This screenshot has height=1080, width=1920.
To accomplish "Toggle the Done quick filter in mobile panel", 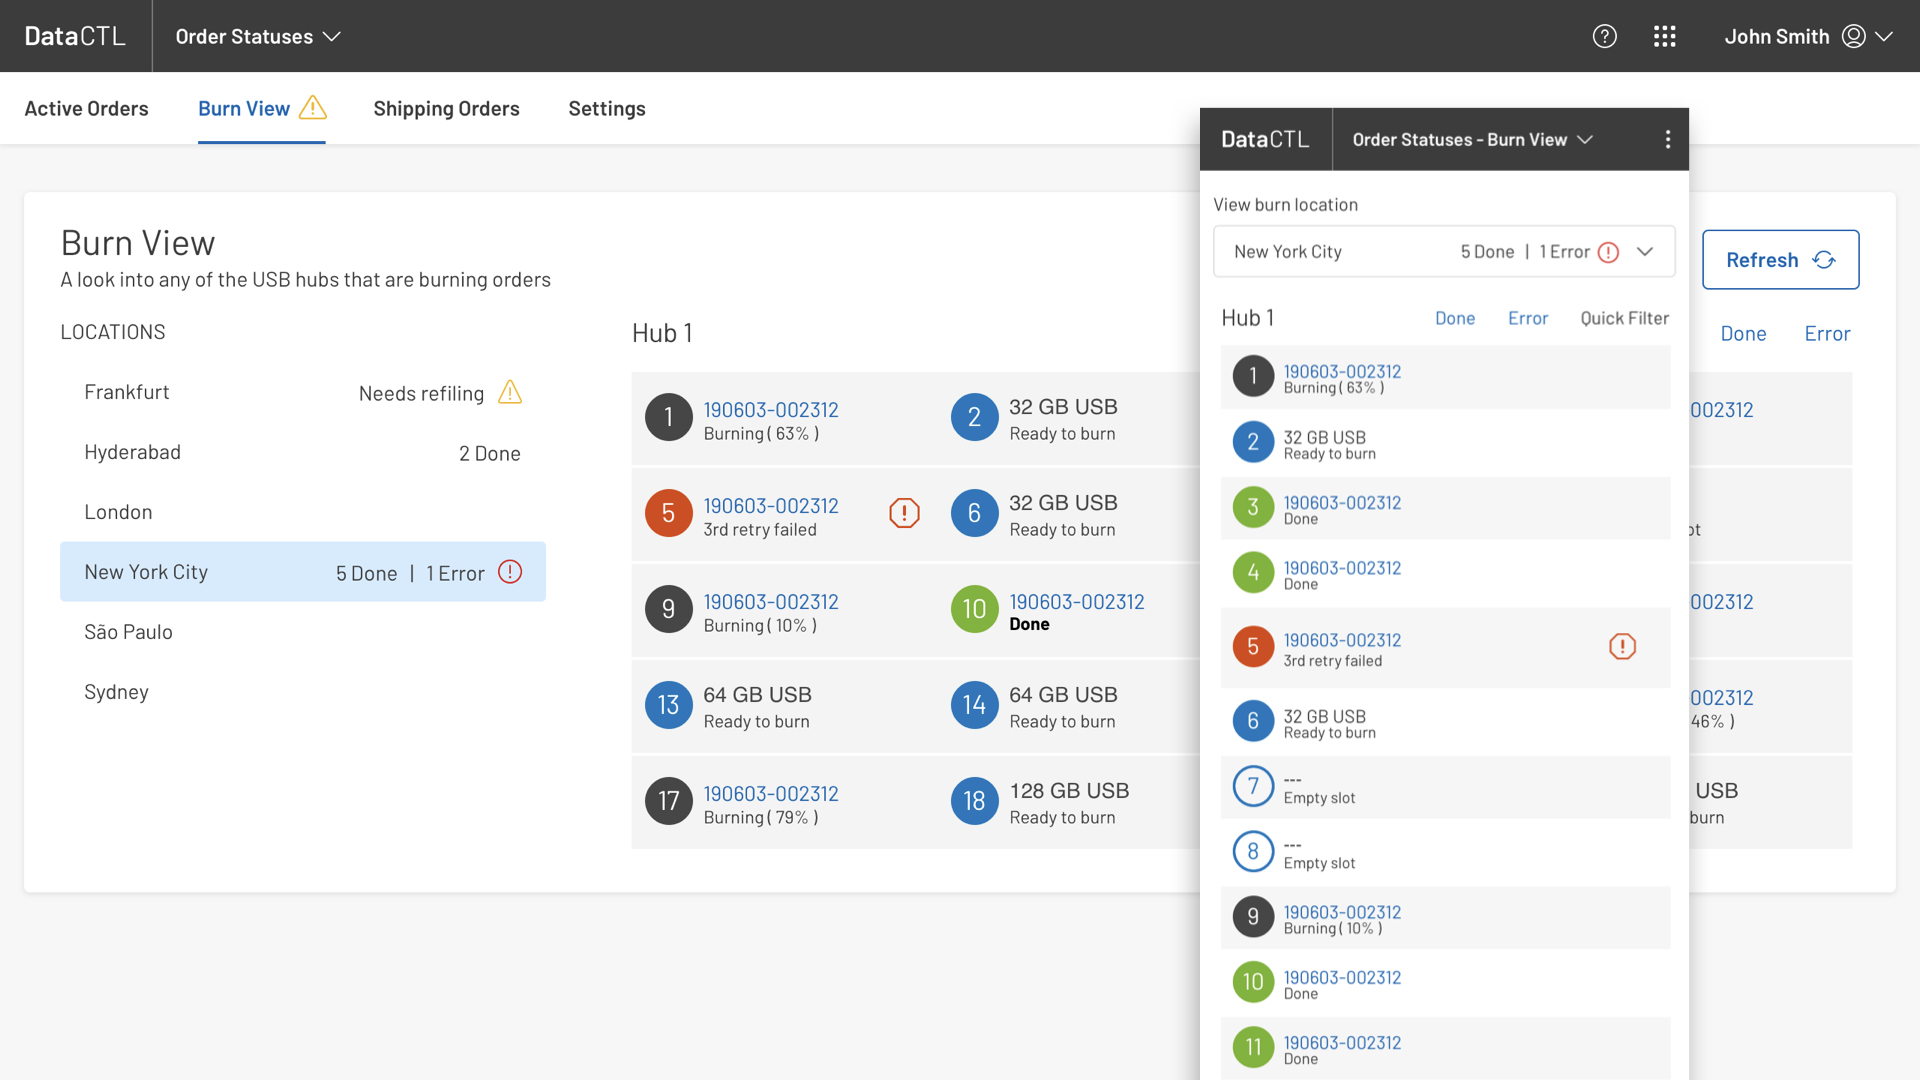I will click(x=1454, y=318).
